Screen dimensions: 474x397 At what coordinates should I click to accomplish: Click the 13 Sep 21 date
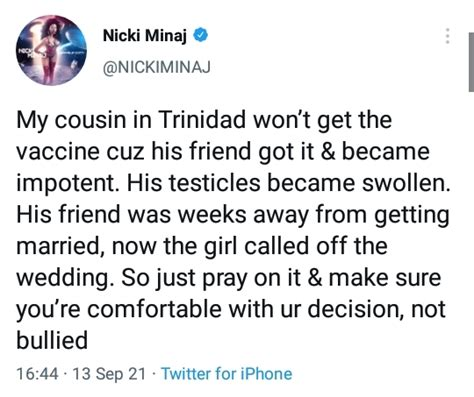pyautogui.click(x=108, y=374)
